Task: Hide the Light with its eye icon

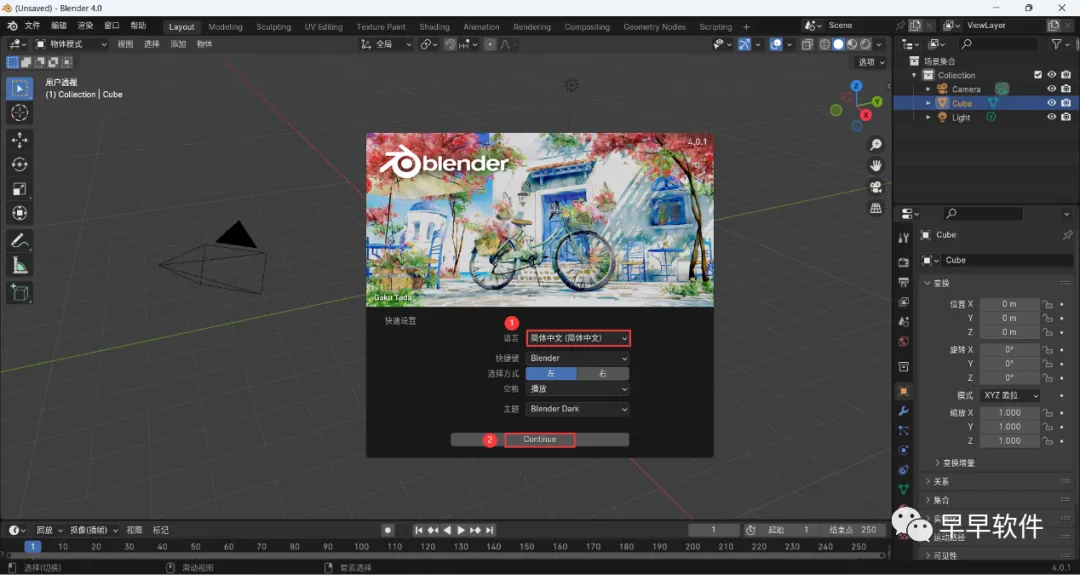Action: pyautogui.click(x=1052, y=117)
